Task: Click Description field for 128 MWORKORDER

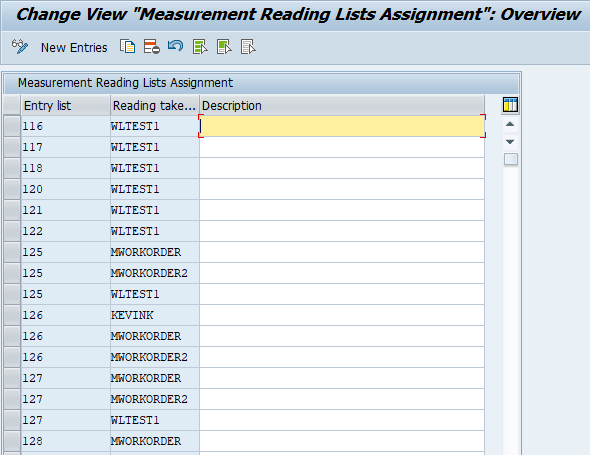Action: click(342, 441)
